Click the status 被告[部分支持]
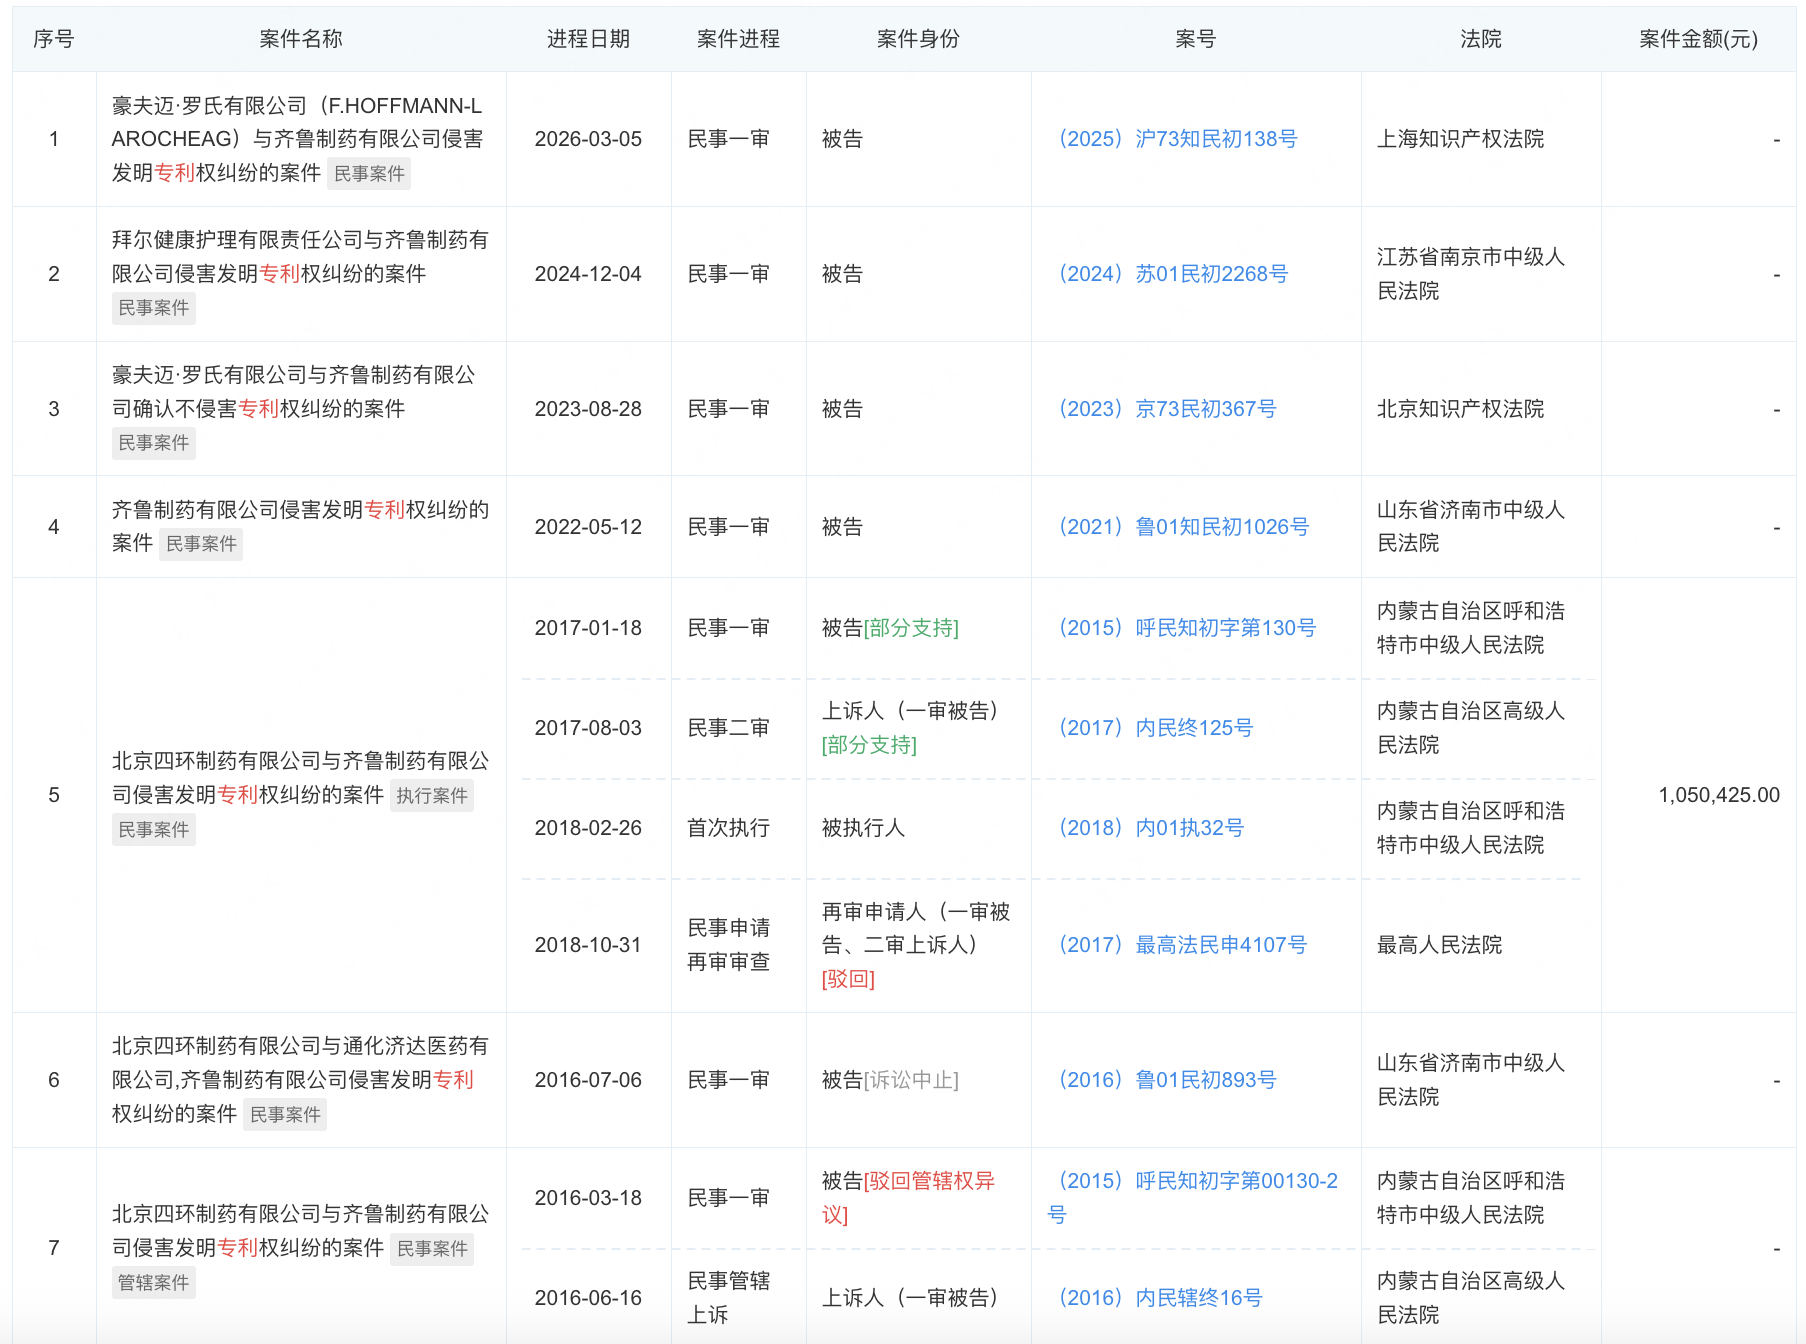The height and width of the screenshot is (1344, 1806). [x=890, y=628]
